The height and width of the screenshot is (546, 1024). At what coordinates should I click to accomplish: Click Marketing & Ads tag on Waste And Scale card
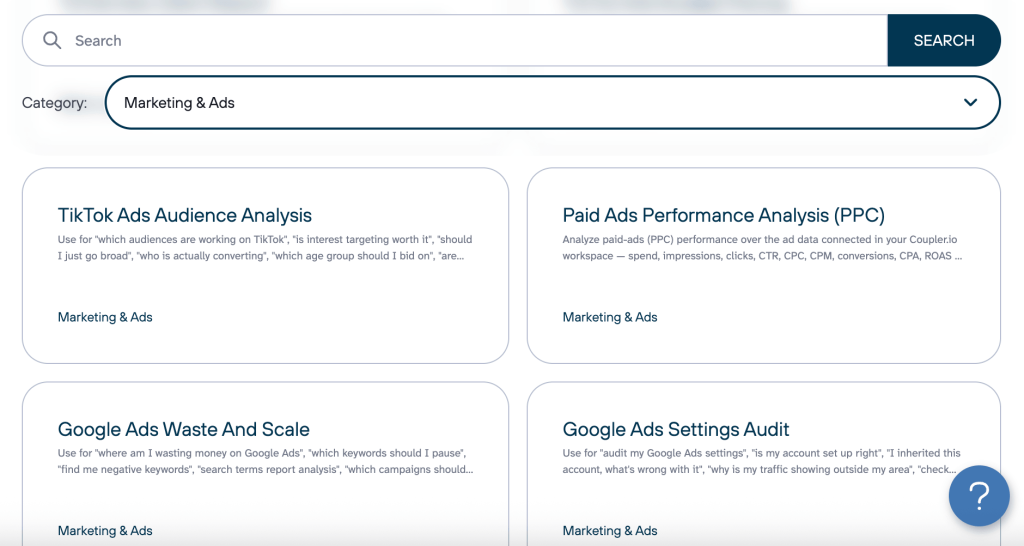(x=105, y=530)
